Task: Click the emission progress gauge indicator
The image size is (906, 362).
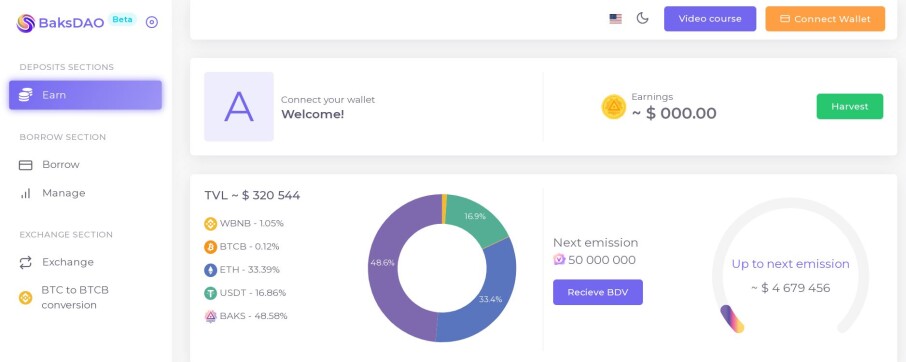Action: pyautogui.click(x=732, y=319)
